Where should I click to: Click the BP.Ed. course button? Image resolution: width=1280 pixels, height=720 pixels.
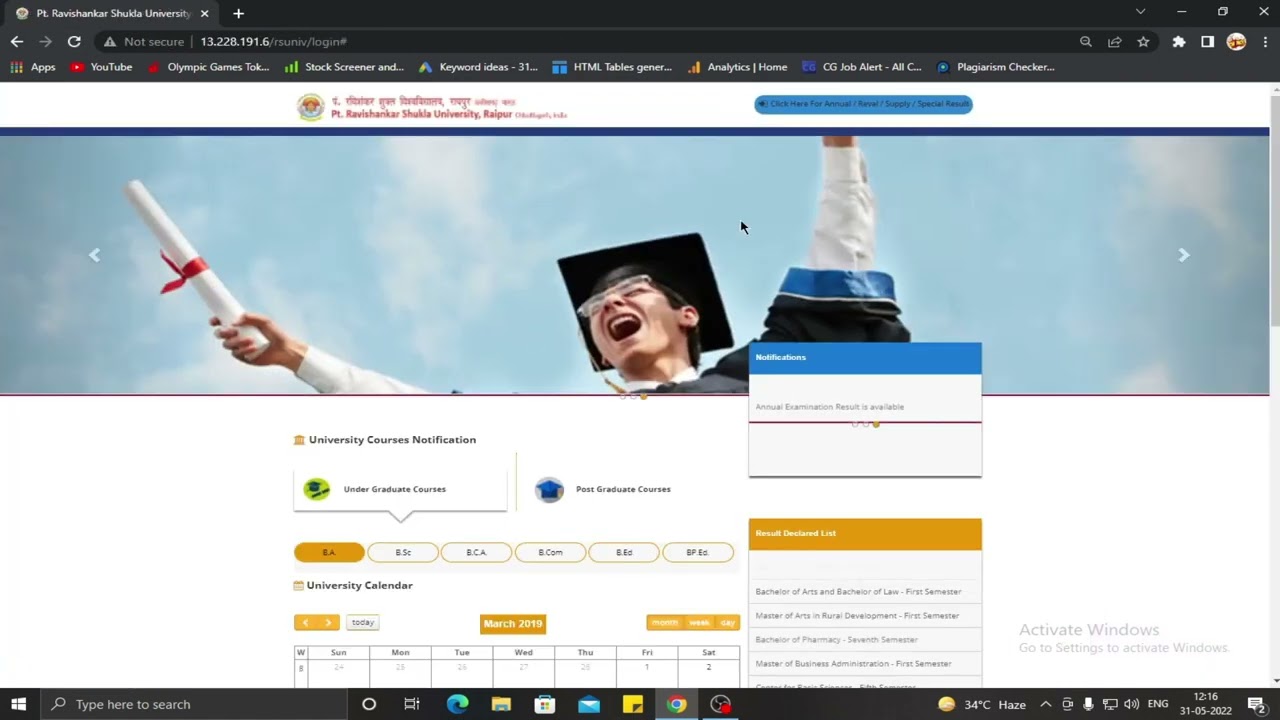(698, 552)
